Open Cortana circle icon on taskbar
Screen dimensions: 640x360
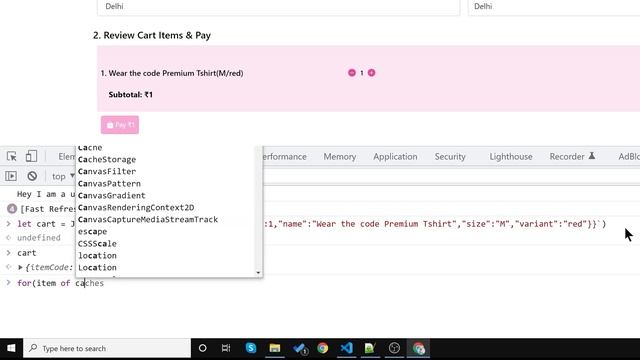point(202,348)
